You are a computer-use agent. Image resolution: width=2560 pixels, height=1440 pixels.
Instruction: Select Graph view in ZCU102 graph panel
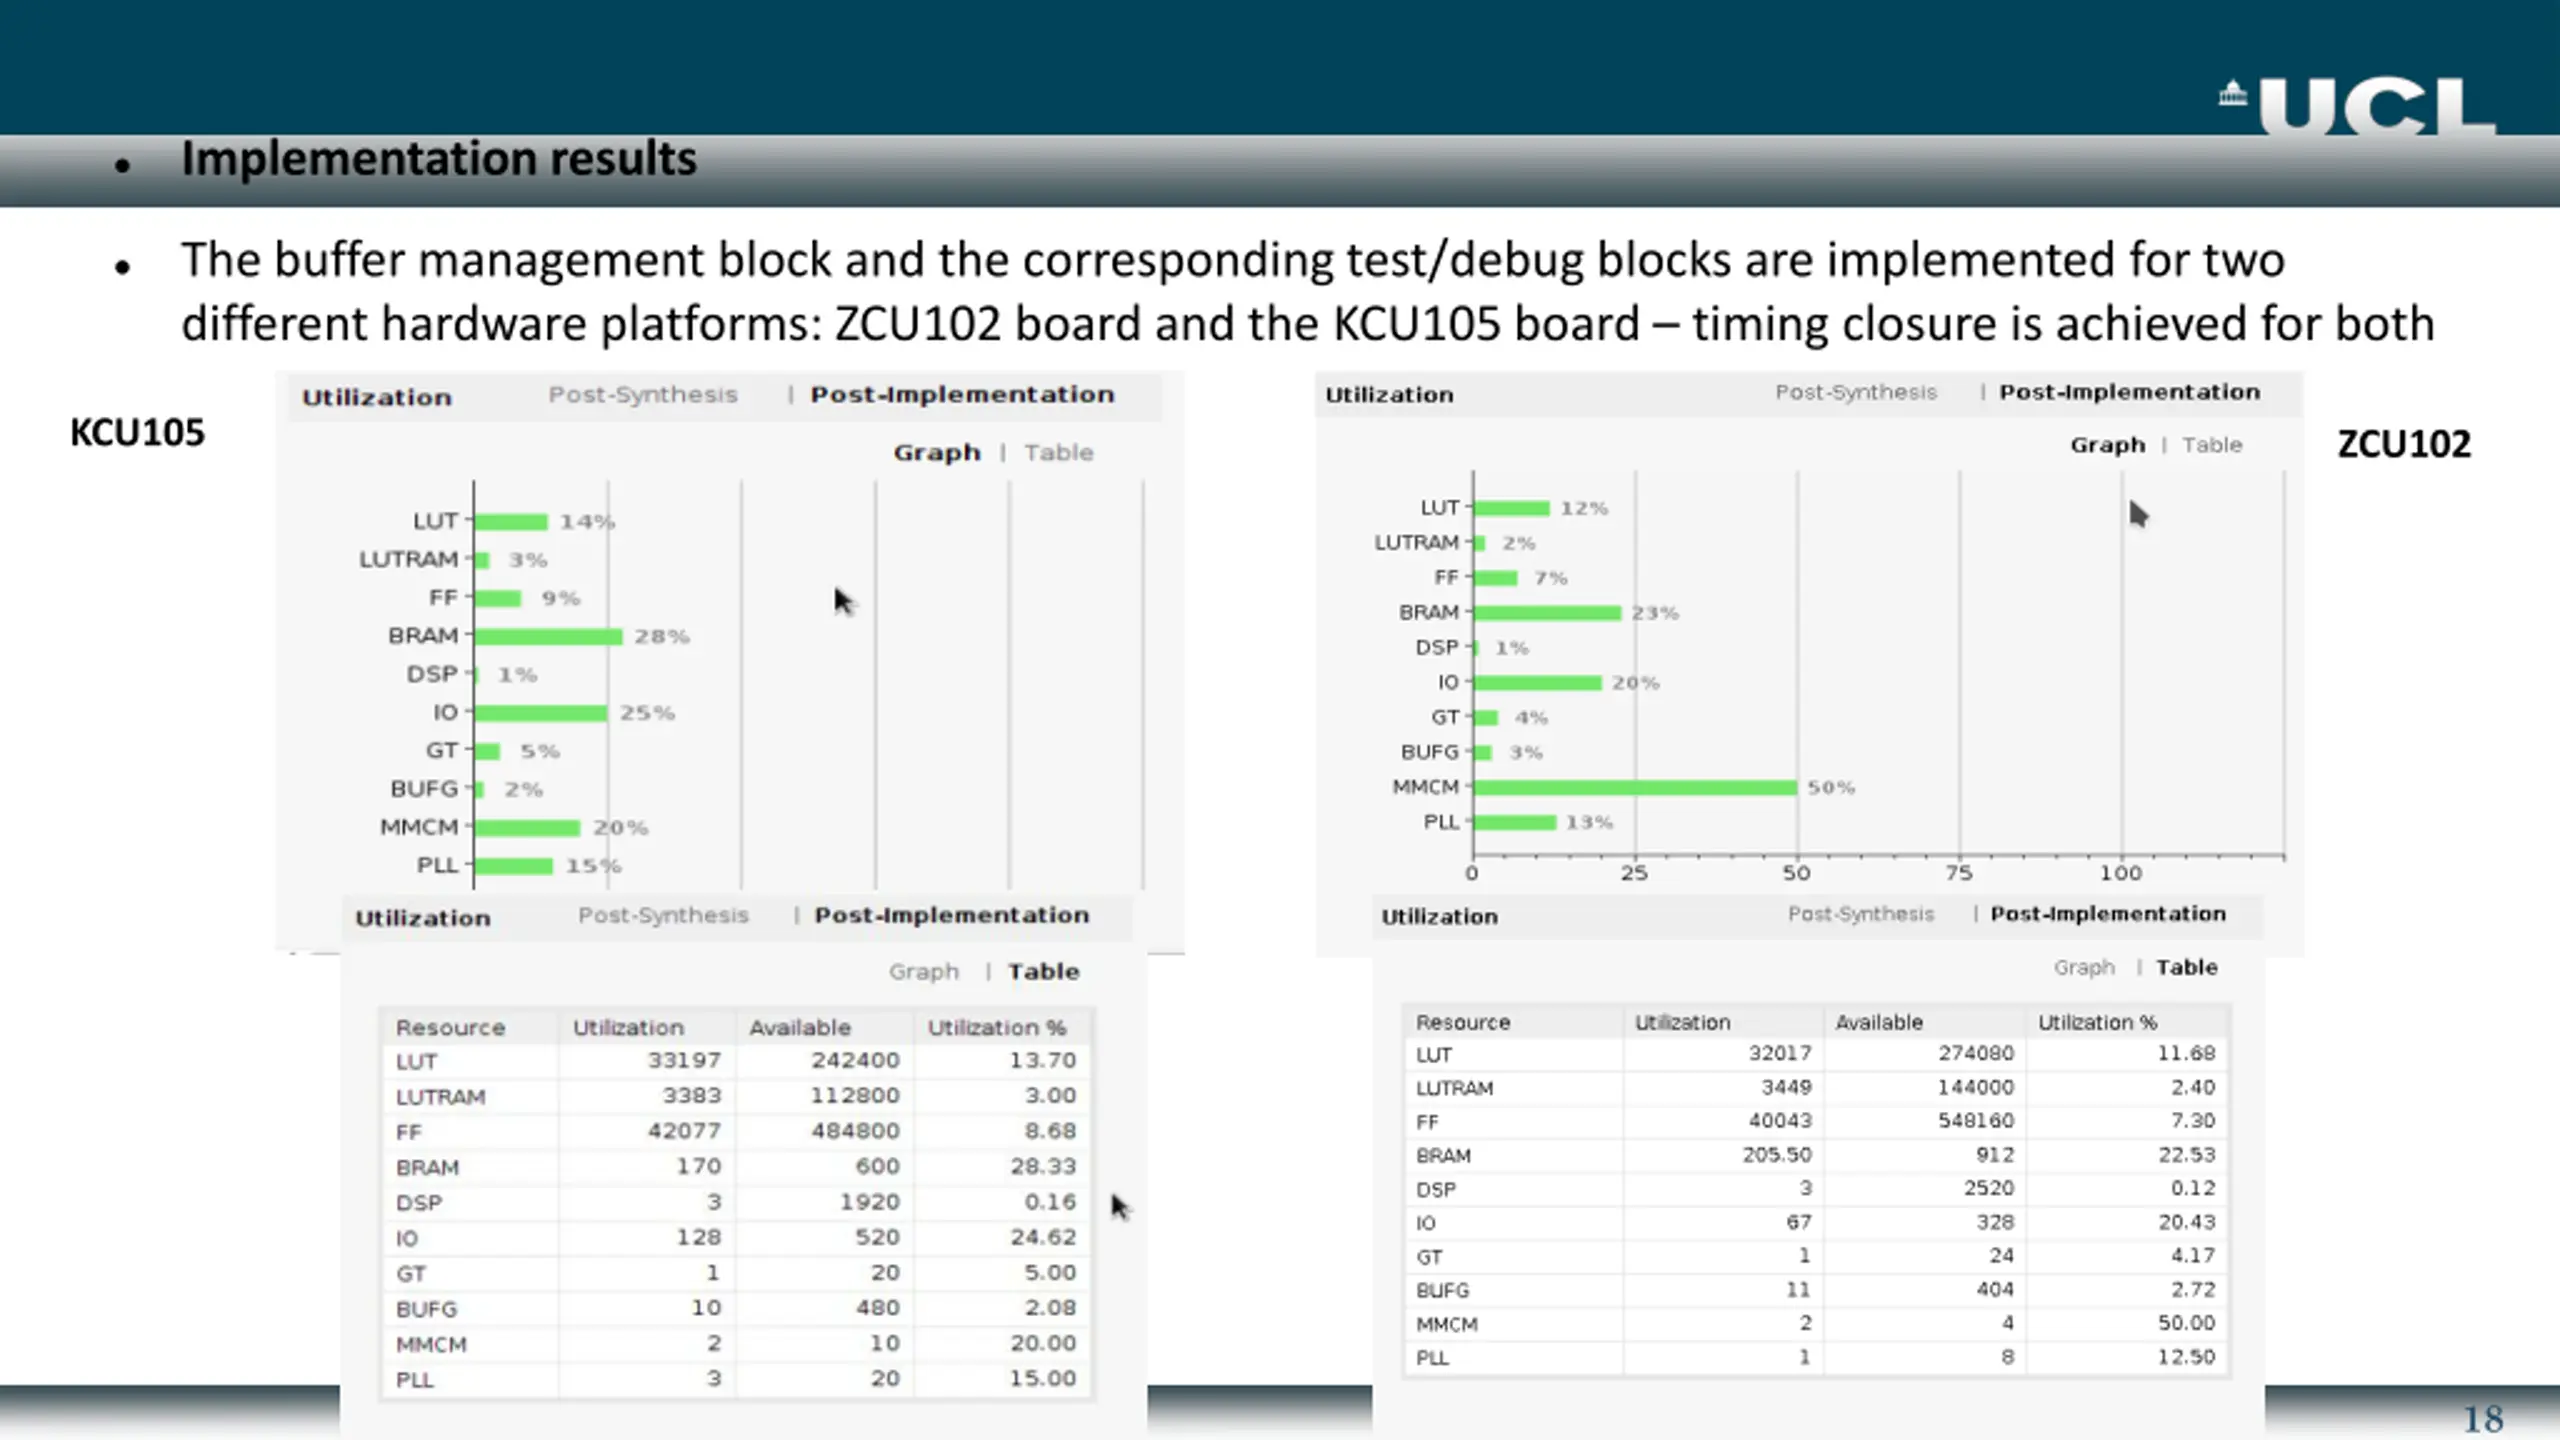2108,445
